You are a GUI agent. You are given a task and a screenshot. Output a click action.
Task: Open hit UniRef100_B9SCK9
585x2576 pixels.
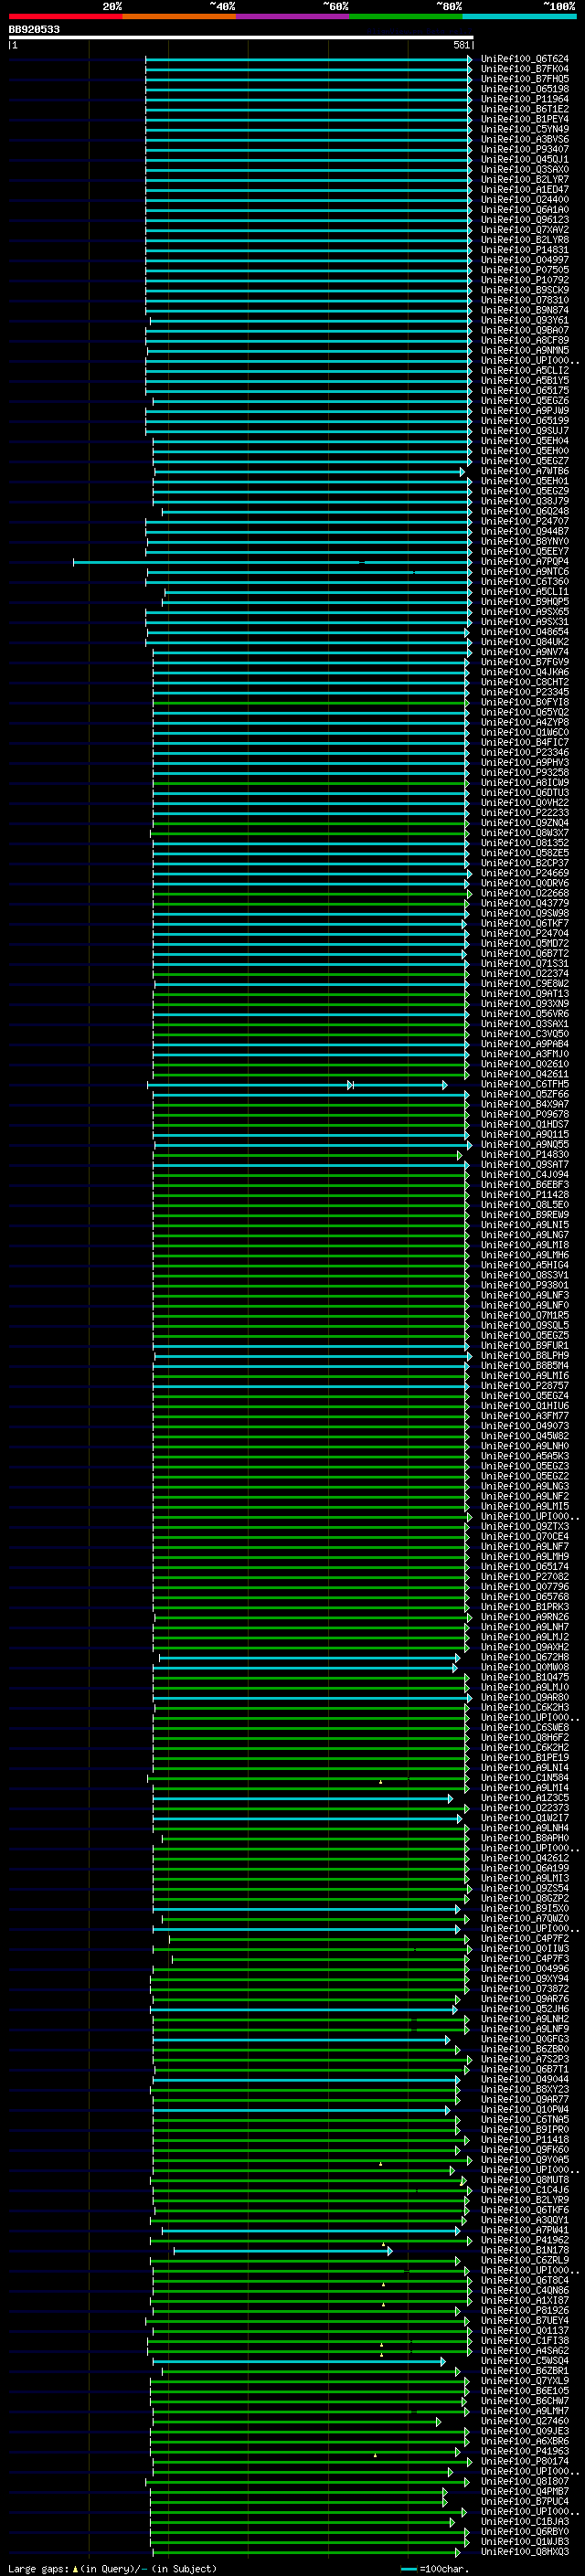(x=524, y=290)
